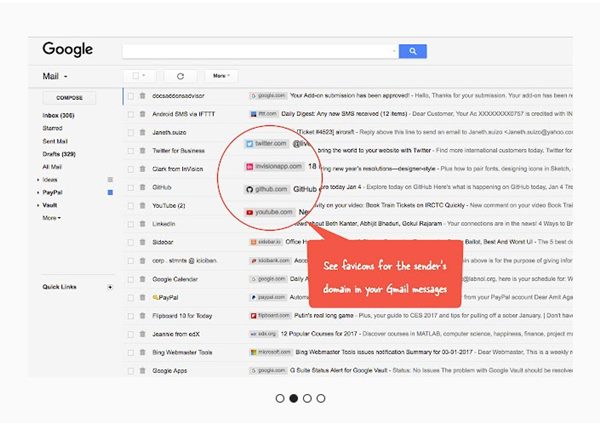This screenshot has height=423, width=600.
Task: Click the flipboard.com favicon badge
Action: [x=270, y=316]
